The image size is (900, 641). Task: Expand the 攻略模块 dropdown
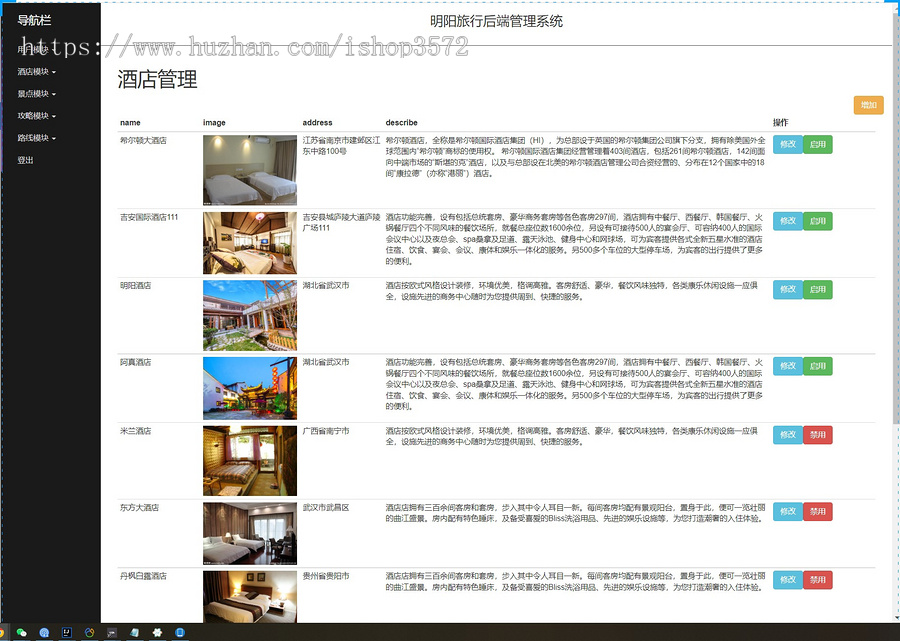36,116
